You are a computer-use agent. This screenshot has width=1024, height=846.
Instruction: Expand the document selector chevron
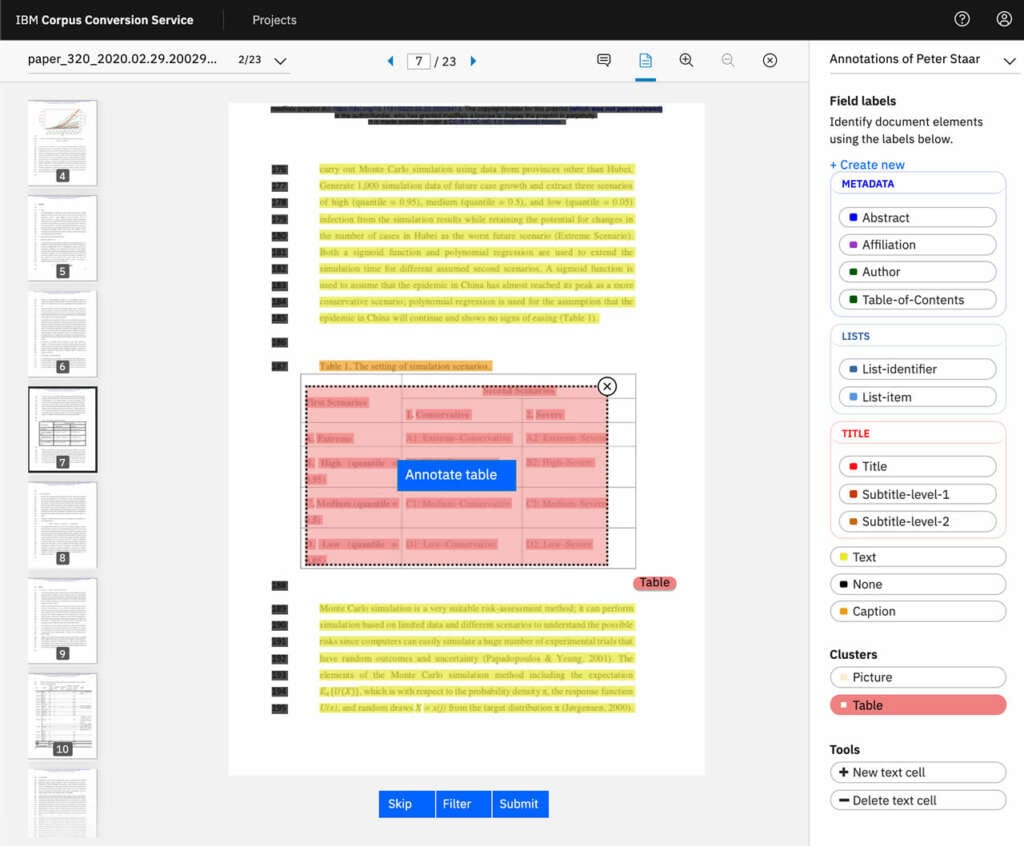tap(280, 61)
